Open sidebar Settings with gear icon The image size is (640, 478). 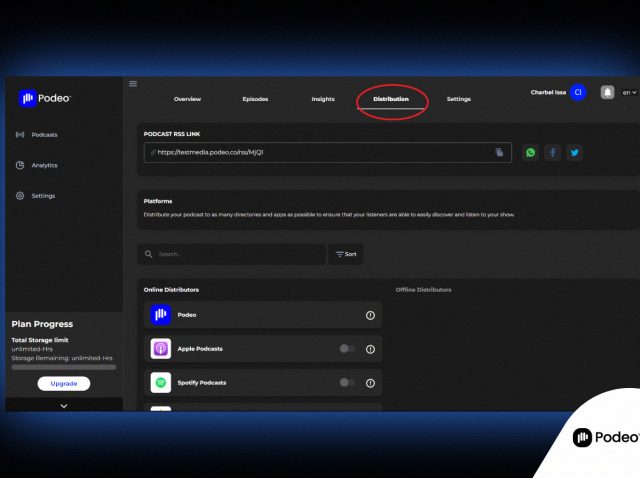click(35, 196)
